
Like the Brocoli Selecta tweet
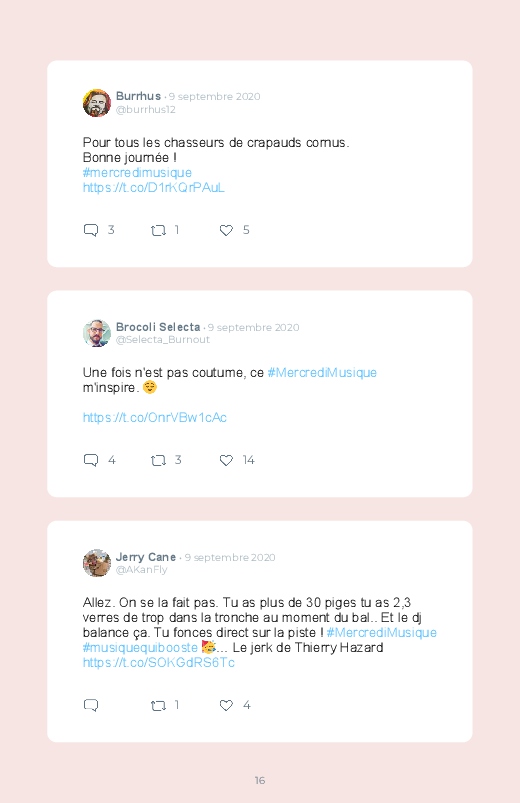point(226,460)
